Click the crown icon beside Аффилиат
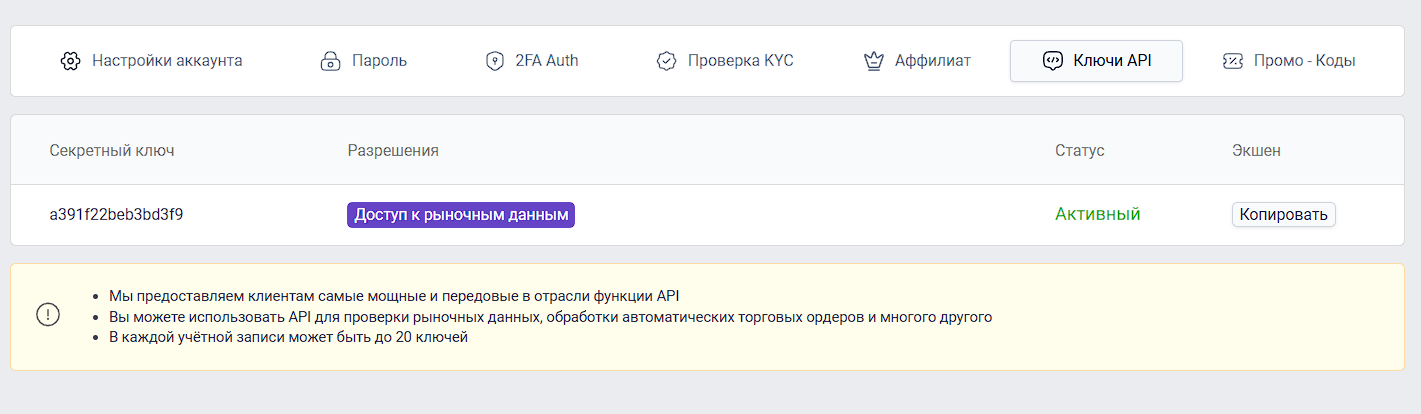 873,61
